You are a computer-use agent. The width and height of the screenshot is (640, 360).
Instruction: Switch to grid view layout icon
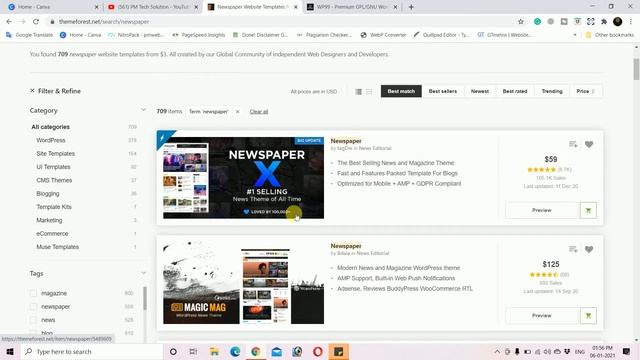coord(369,91)
